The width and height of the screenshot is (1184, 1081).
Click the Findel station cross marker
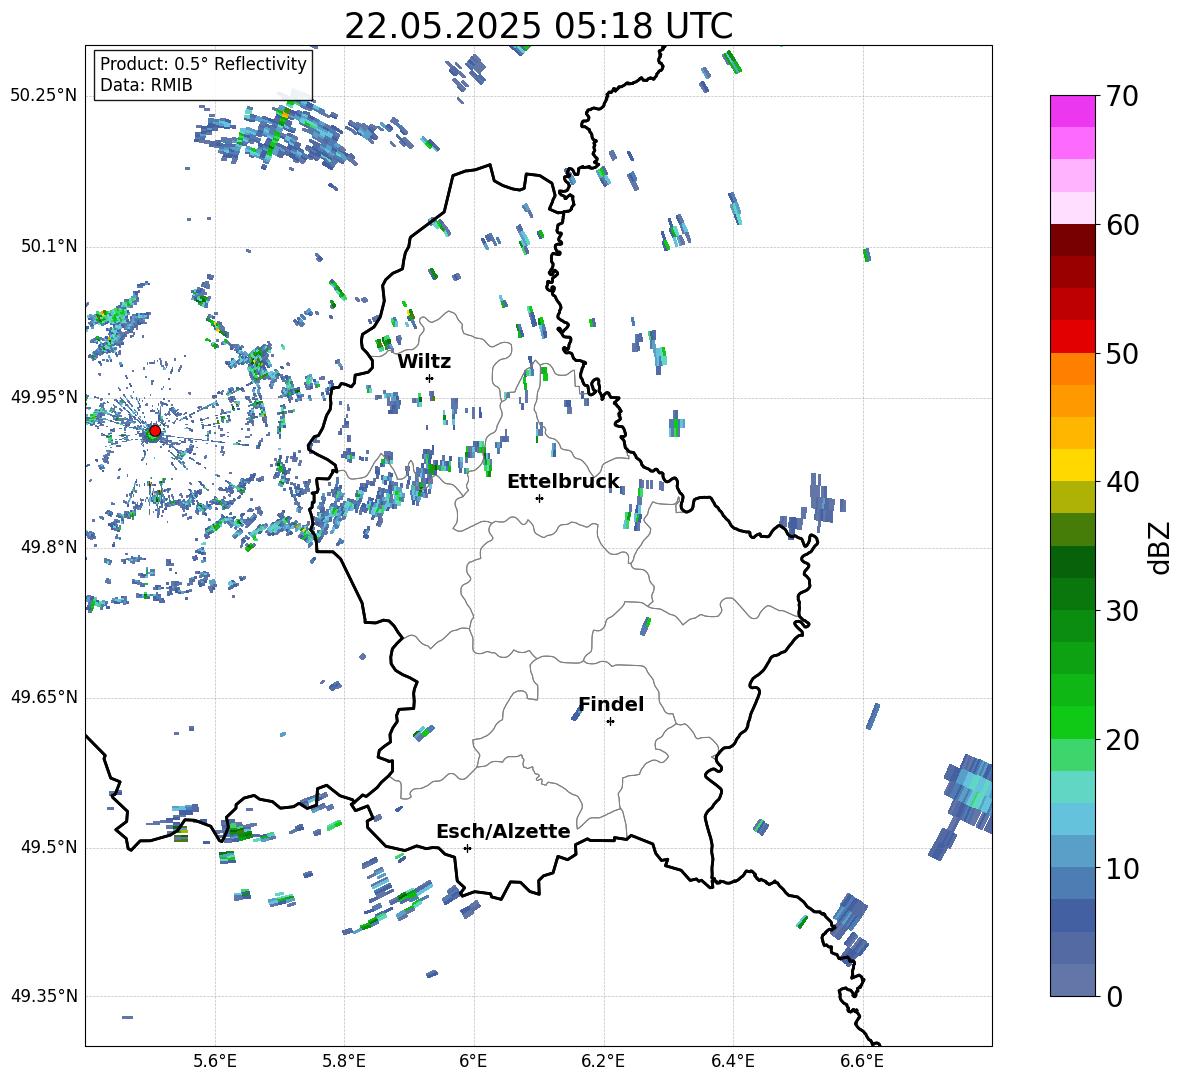pos(610,722)
